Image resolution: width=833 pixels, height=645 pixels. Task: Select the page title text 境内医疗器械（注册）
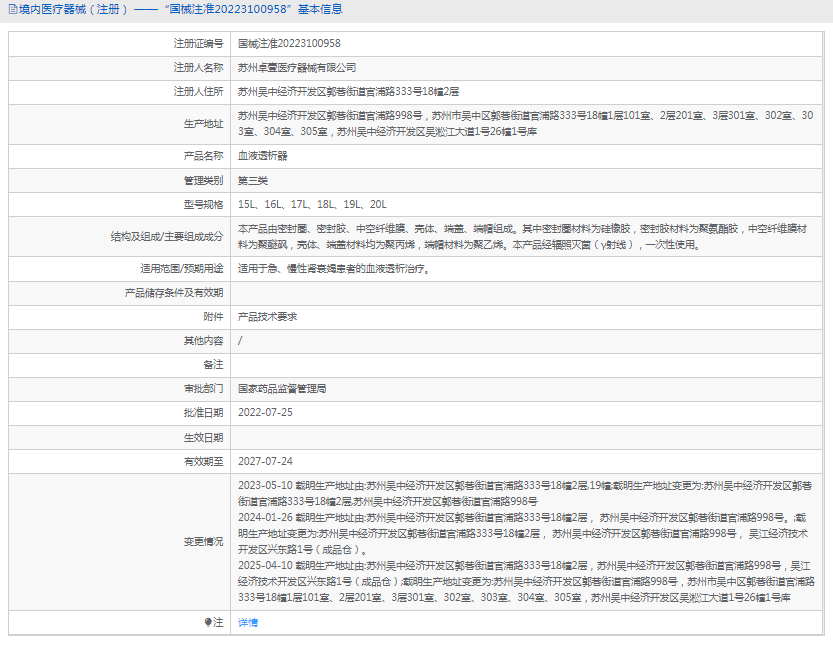74,10
